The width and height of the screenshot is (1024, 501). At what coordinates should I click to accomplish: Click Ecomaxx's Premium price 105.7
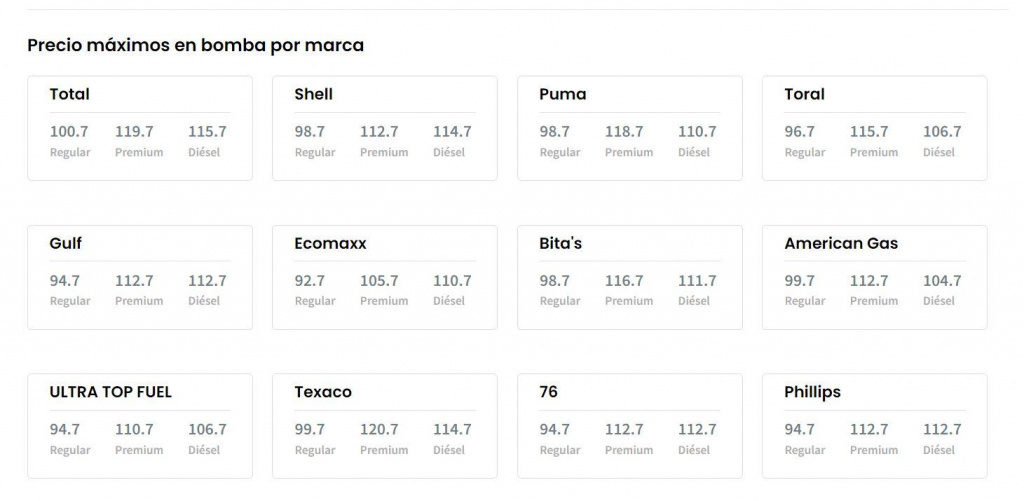click(379, 281)
